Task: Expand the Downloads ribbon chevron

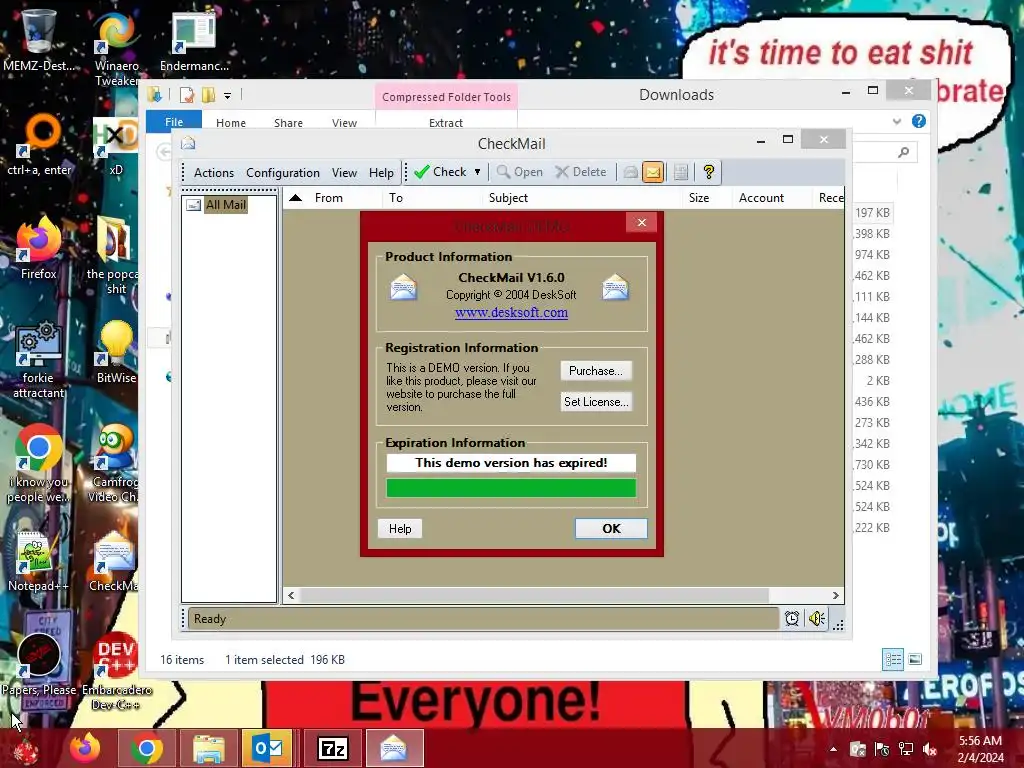Action: [897, 121]
